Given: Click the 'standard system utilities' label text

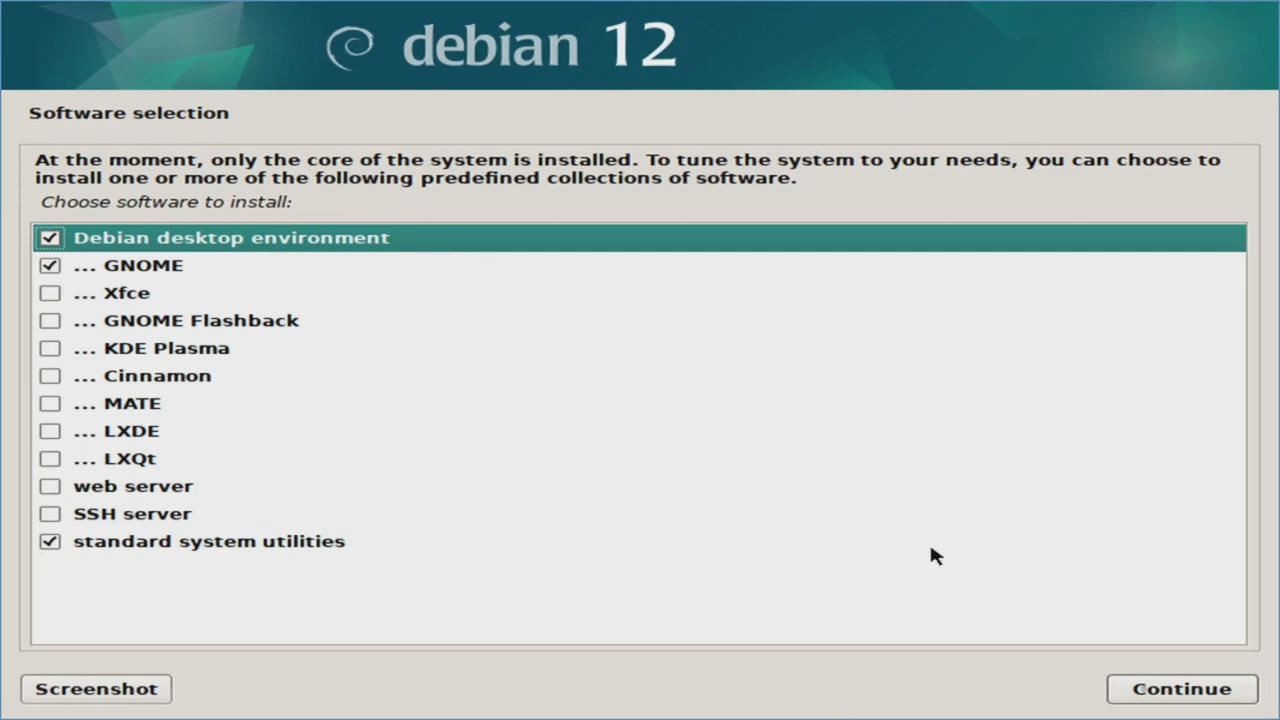Looking at the screenshot, I should (x=209, y=541).
